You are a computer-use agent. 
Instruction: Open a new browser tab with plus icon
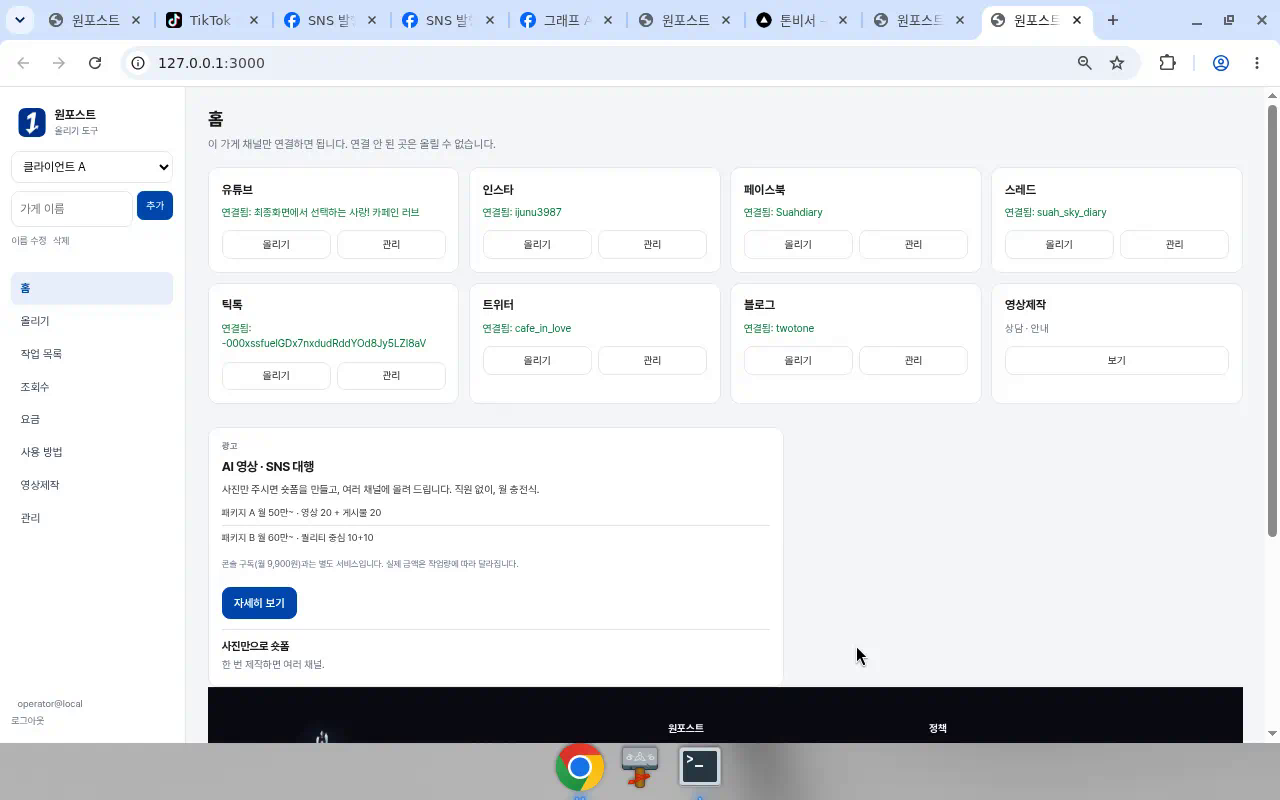[1112, 20]
